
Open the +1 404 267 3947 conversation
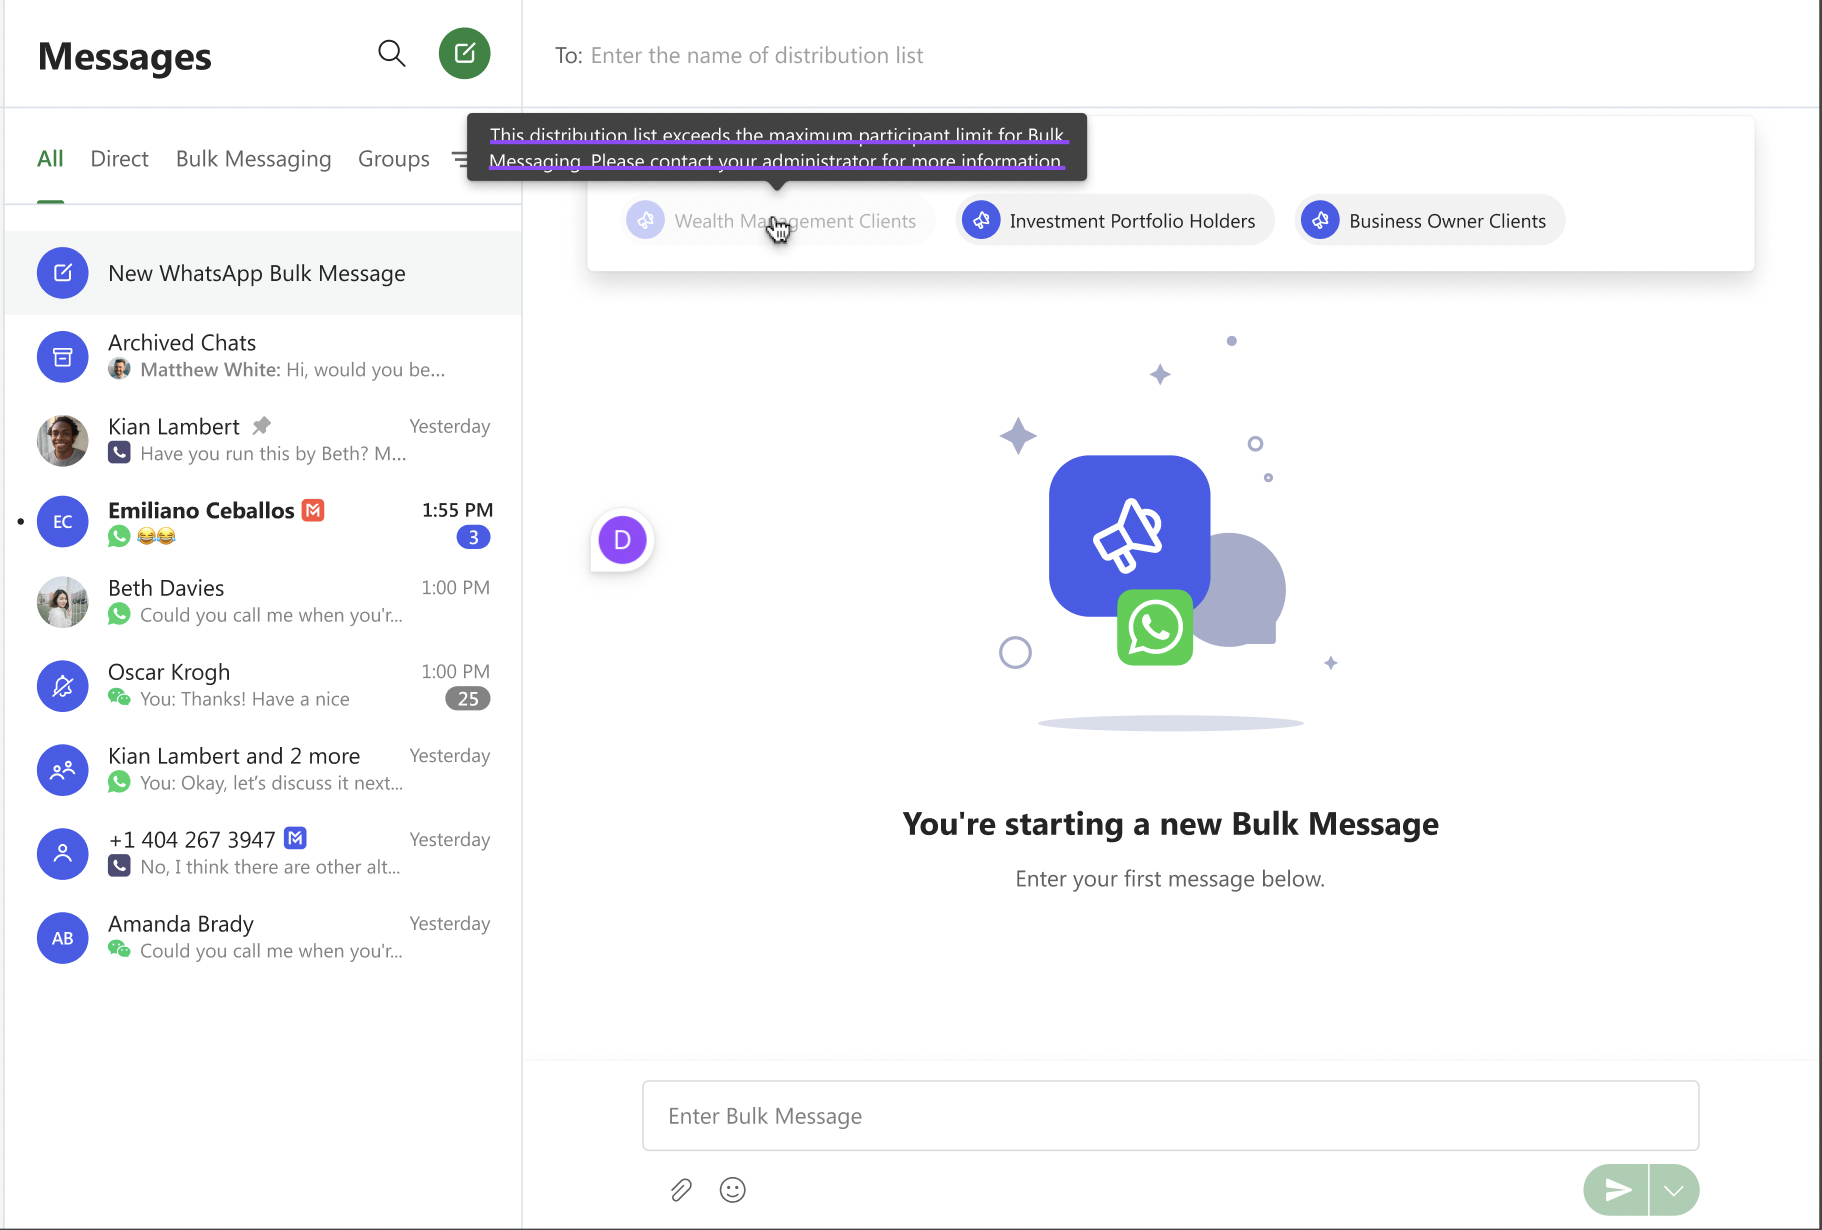[263, 854]
